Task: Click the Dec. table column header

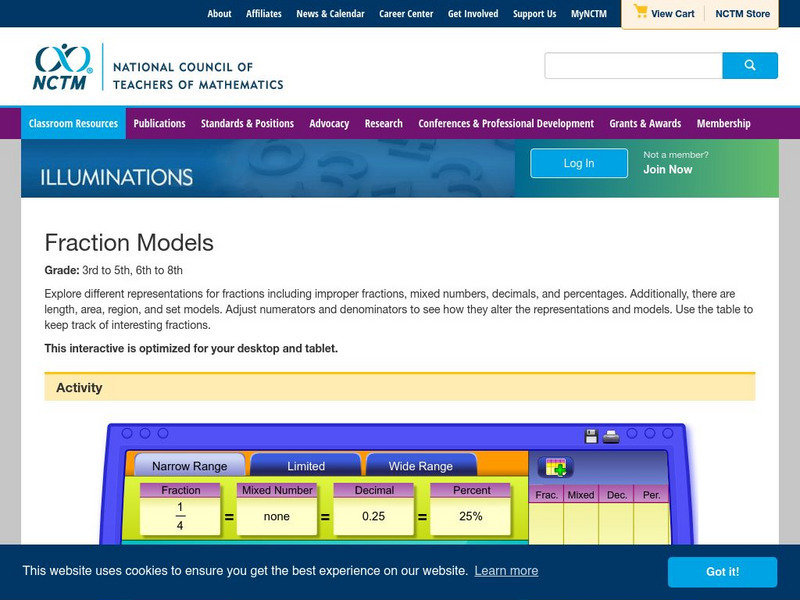Action: tap(616, 494)
